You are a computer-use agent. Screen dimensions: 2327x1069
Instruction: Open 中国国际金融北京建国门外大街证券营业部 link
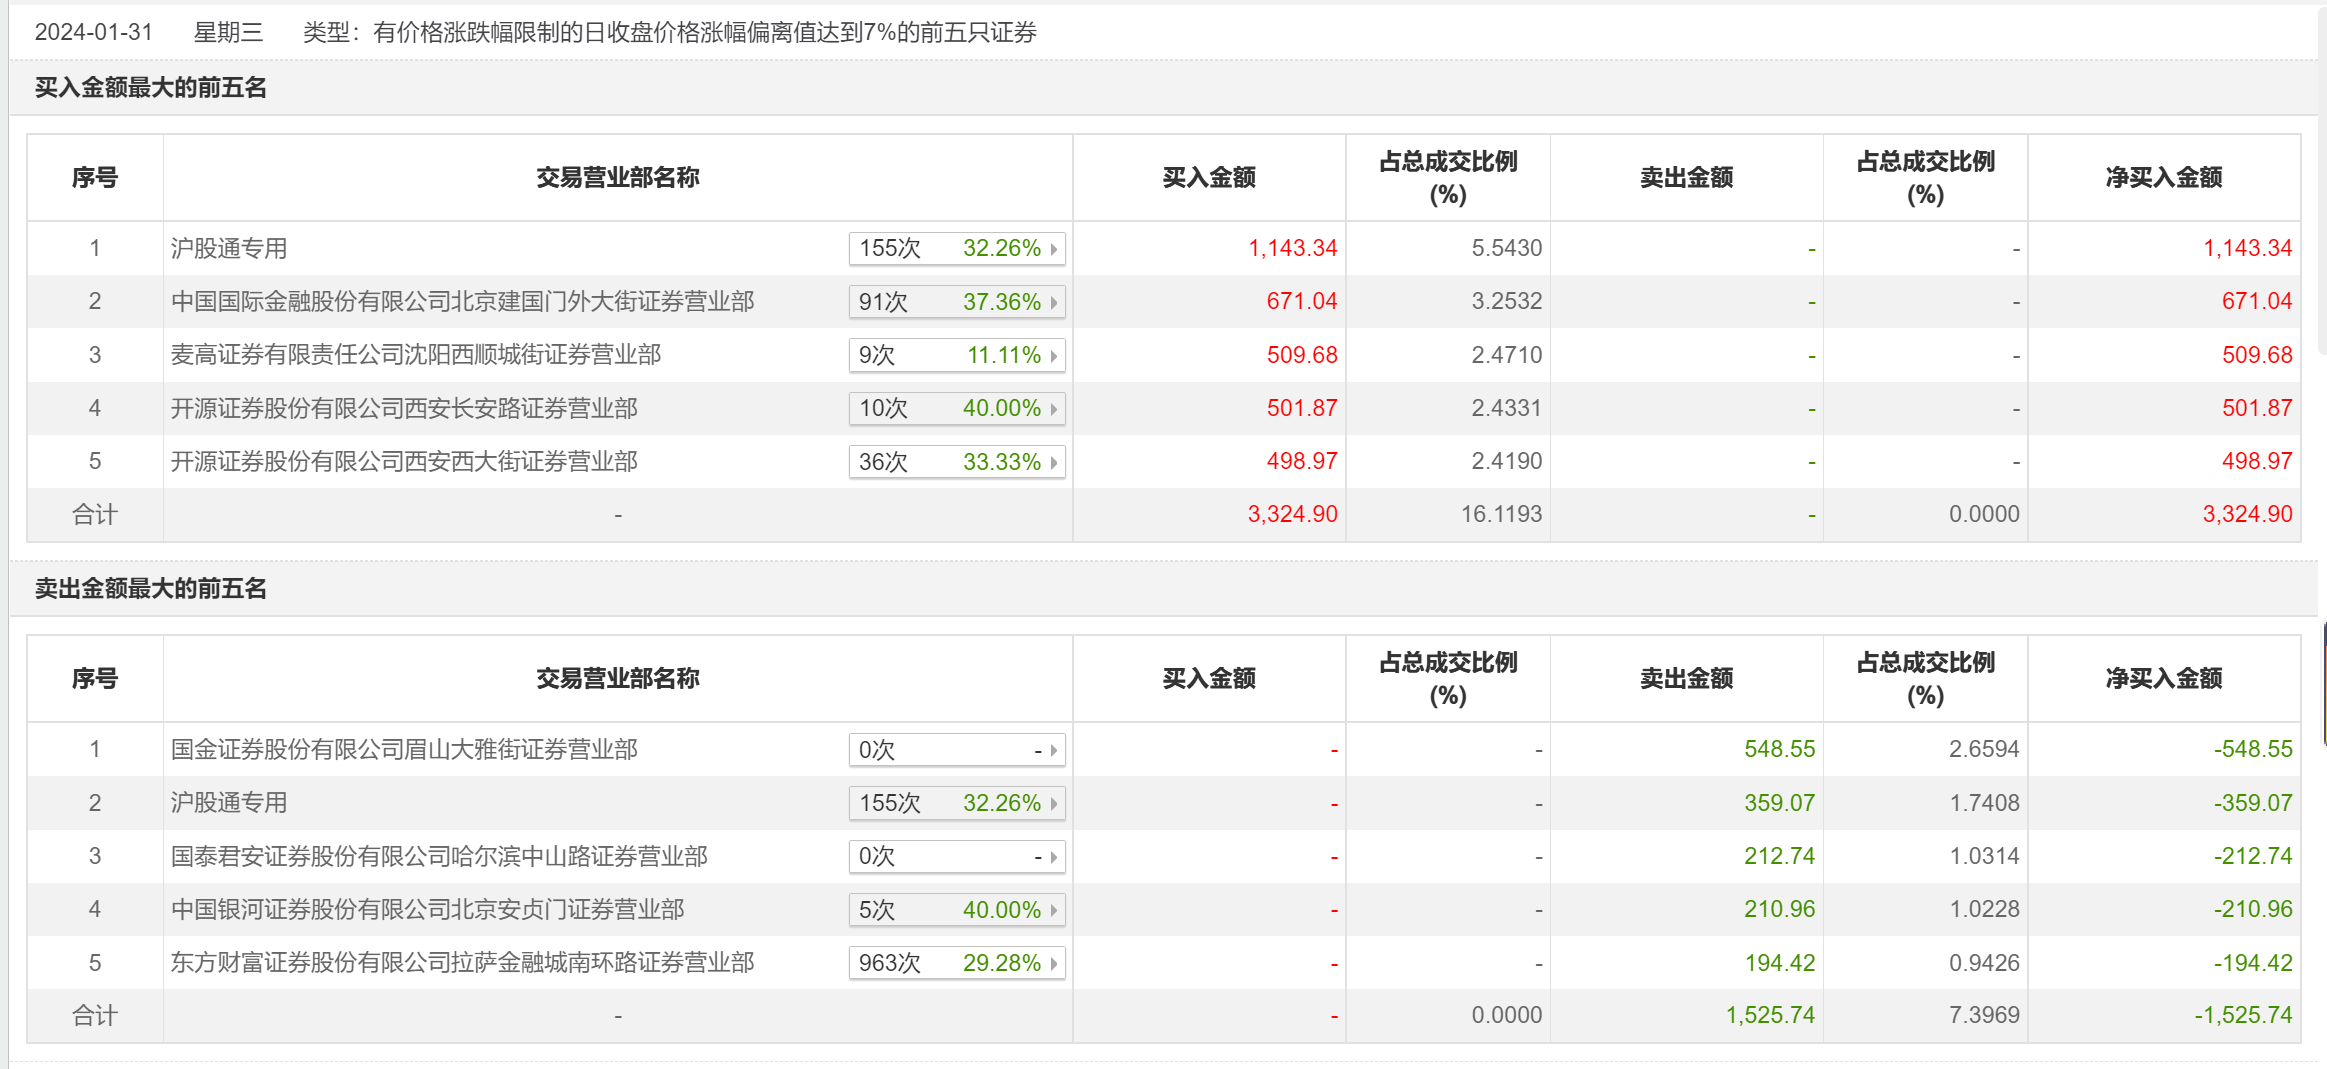pyautogui.click(x=462, y=302)
